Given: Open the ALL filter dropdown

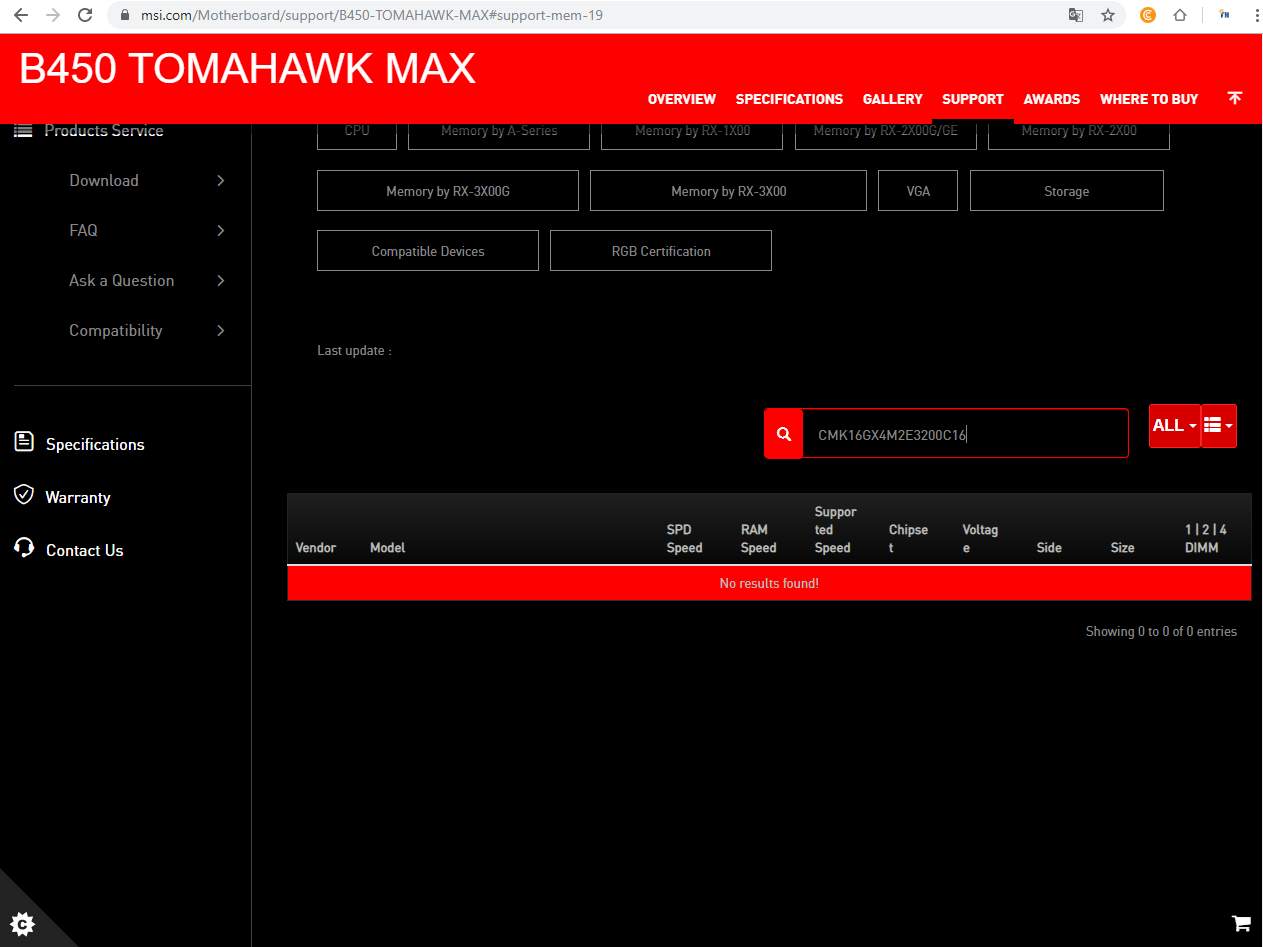Looking at the screenshot, I should (x=1175, y=426).
